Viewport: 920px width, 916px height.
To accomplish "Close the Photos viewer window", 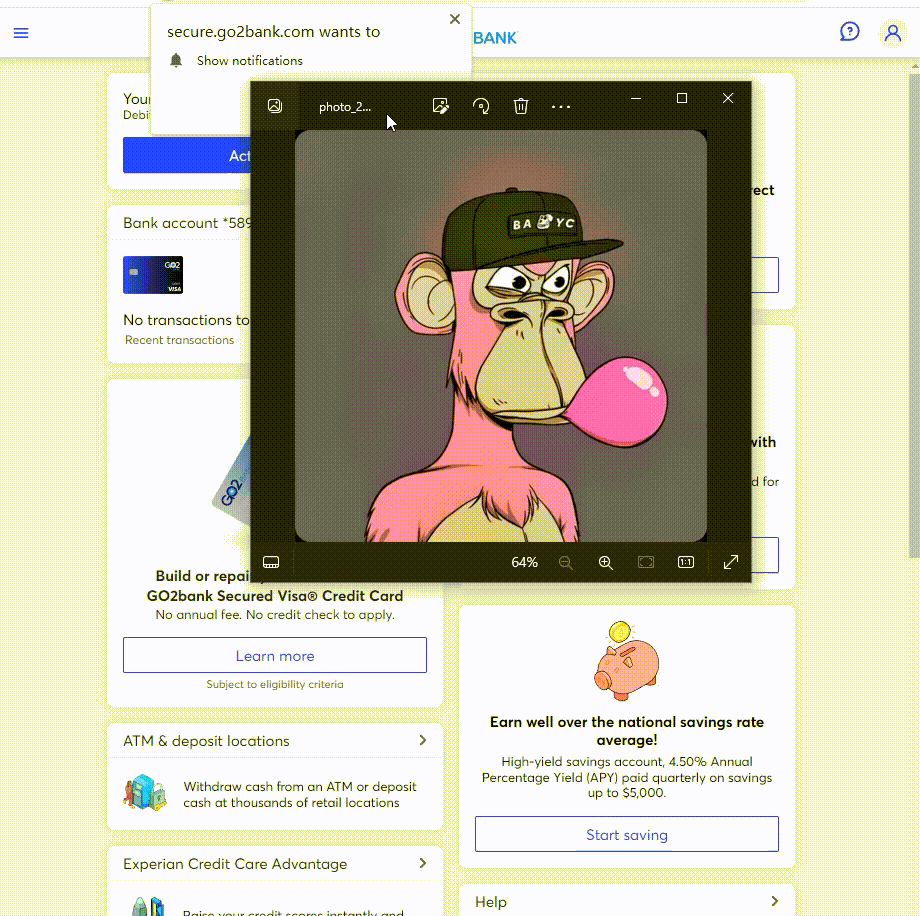I will click(728, 98).
